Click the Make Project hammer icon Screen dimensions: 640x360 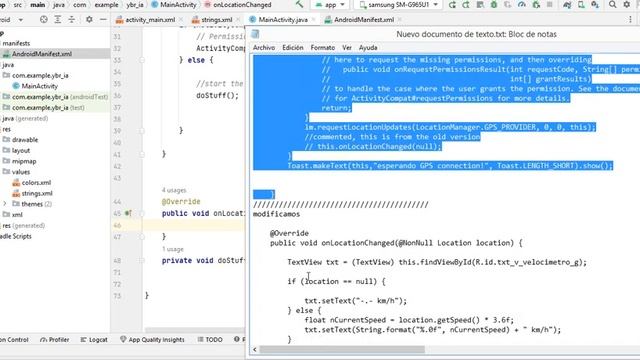pos(299,4)
